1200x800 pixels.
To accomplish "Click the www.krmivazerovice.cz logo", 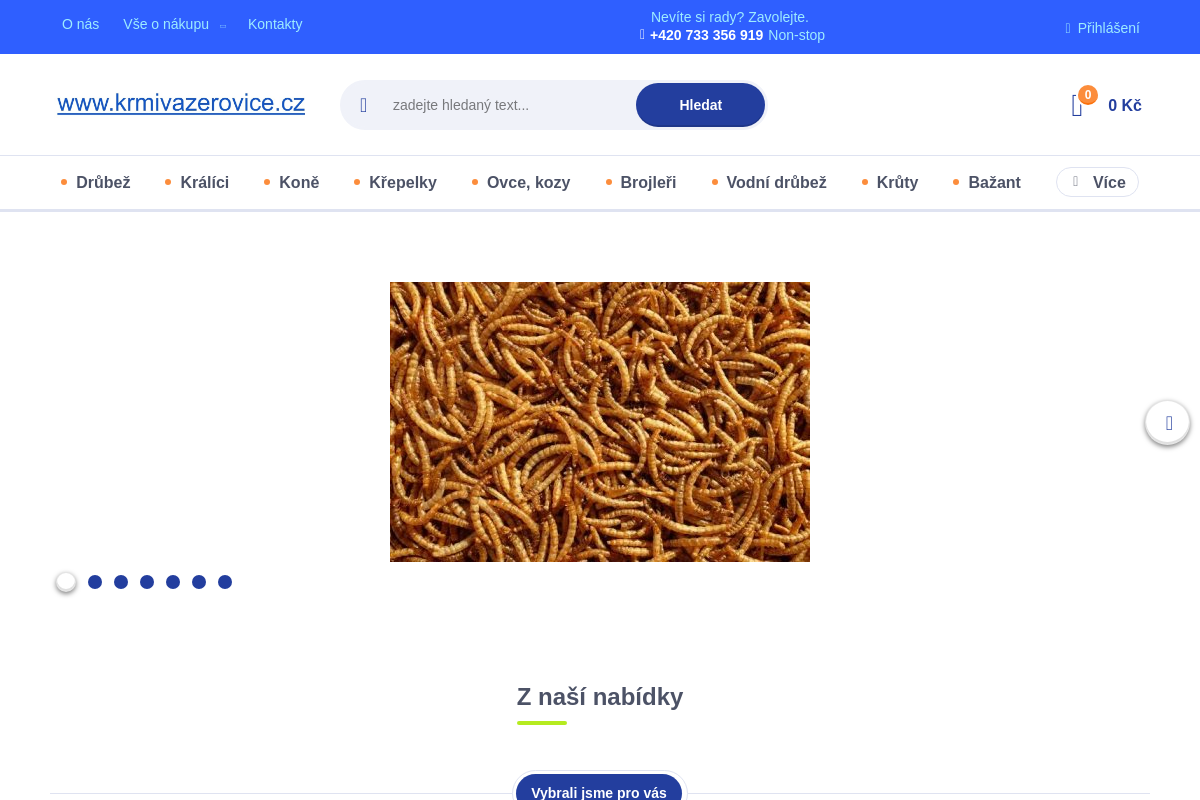I will click(181, 103).
